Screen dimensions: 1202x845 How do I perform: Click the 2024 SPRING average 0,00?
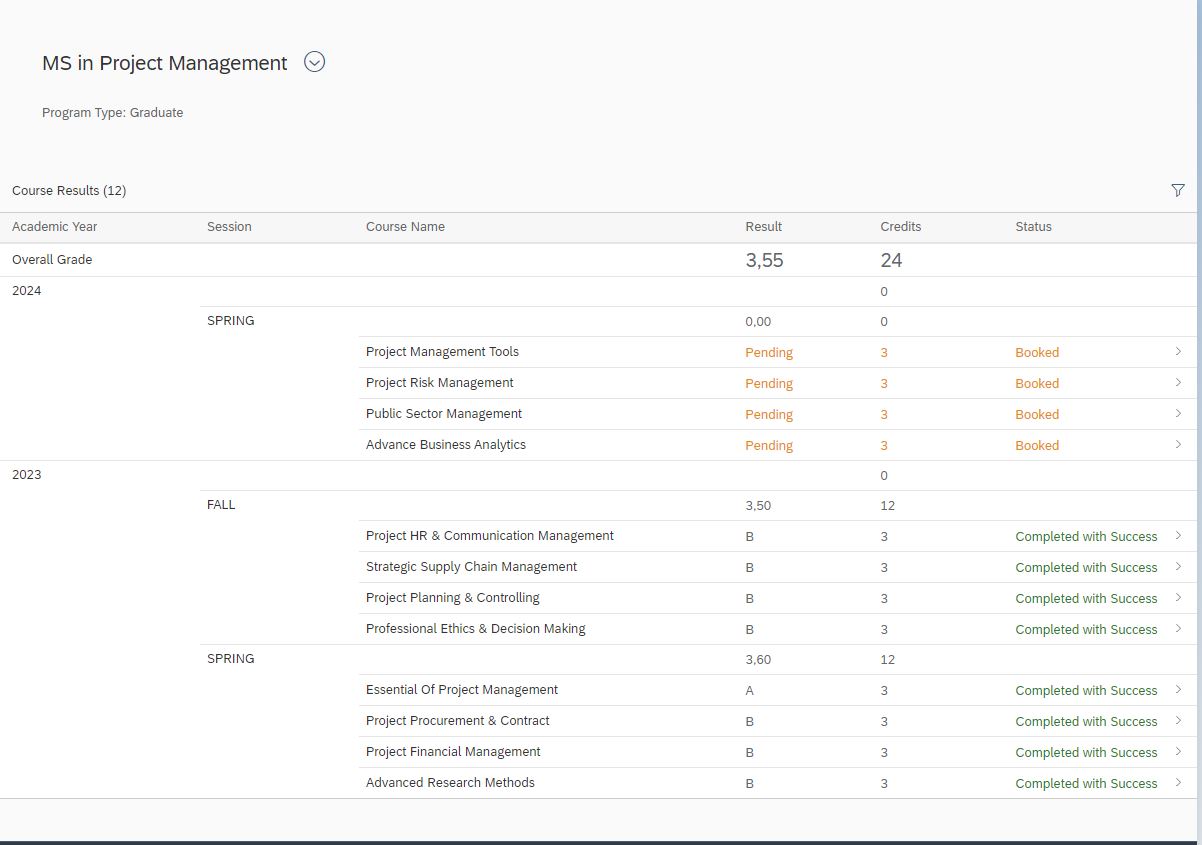pyautogui.click(x=758, y=322)
